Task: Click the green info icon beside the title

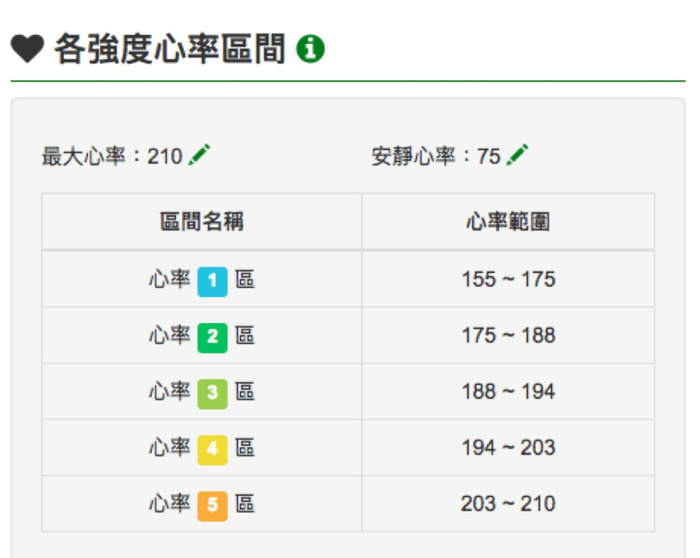Action: [311, 48]
